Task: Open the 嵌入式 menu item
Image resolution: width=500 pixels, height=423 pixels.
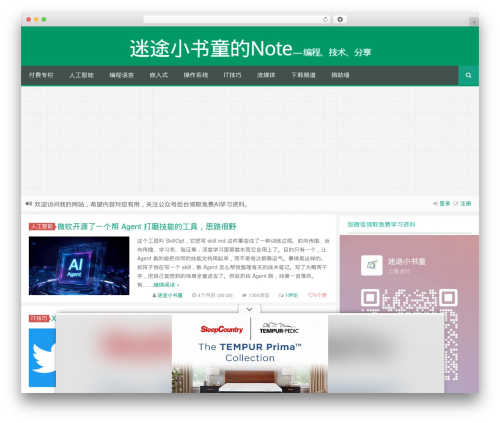Action: [159, 75]
